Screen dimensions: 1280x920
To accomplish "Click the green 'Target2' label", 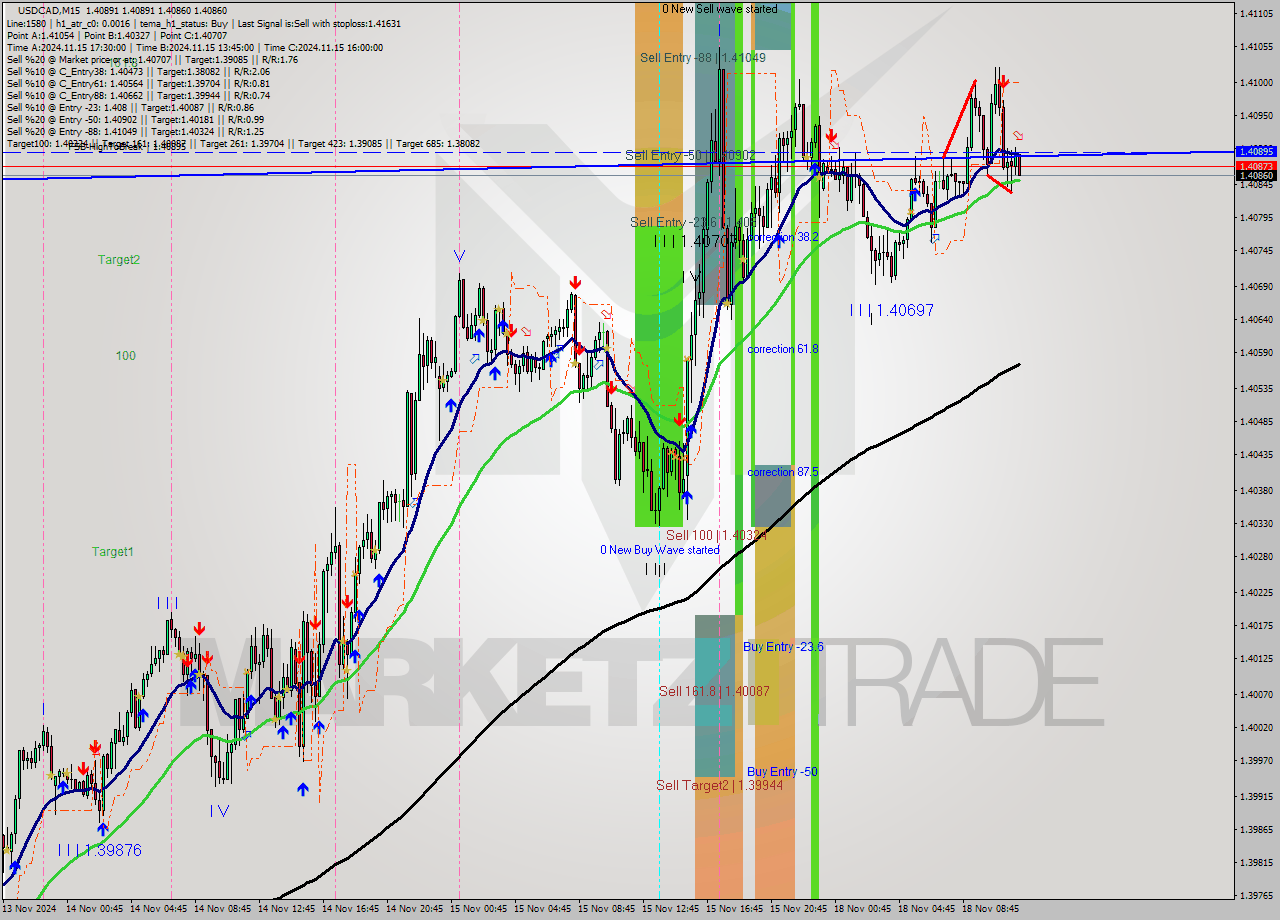I will tap(119, 260).
